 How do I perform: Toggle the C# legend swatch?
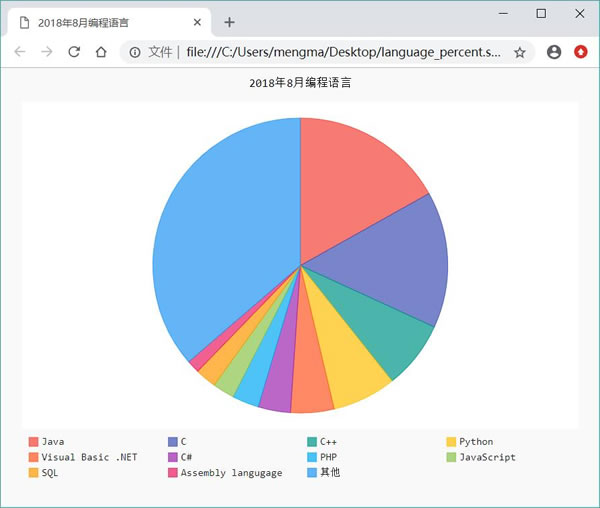[x=173, y=457]
